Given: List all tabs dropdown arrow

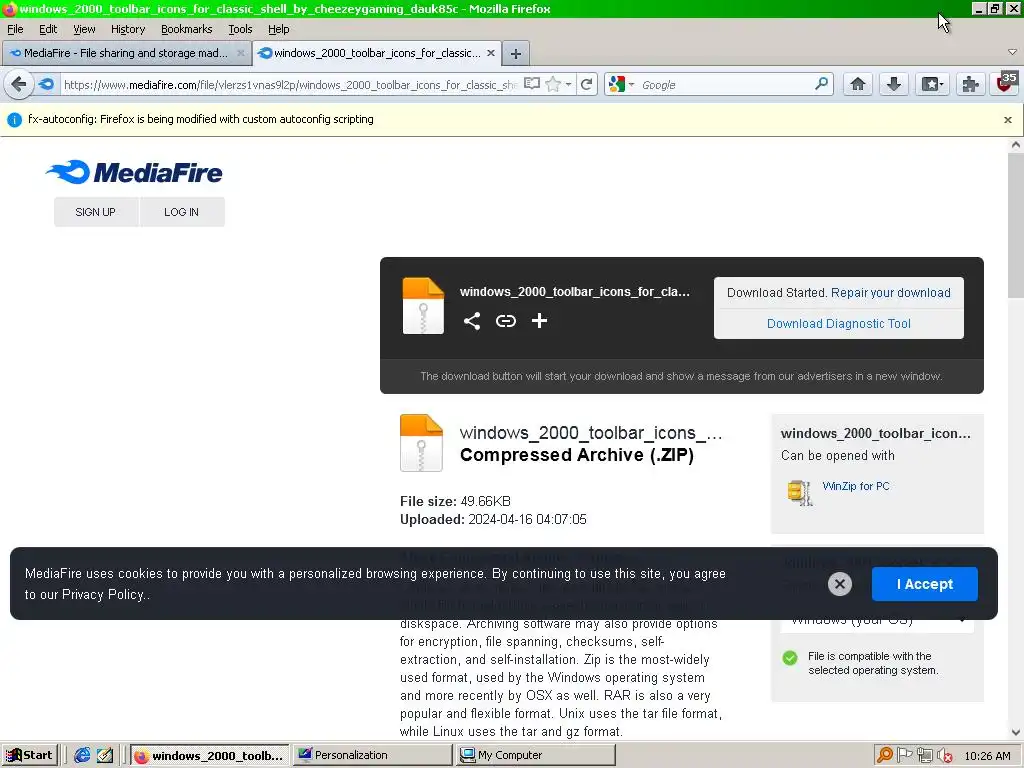Looking at the screenshot, I should click(x=1012, y=52).
